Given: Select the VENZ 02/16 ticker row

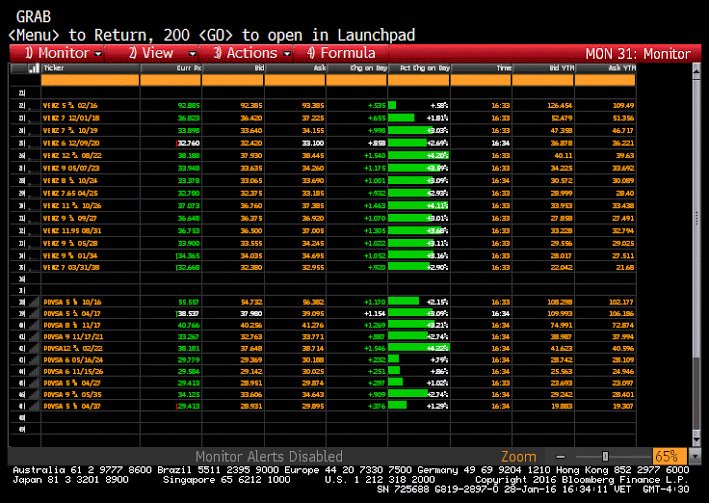Looking at the screenshot, I should point(70,105).
